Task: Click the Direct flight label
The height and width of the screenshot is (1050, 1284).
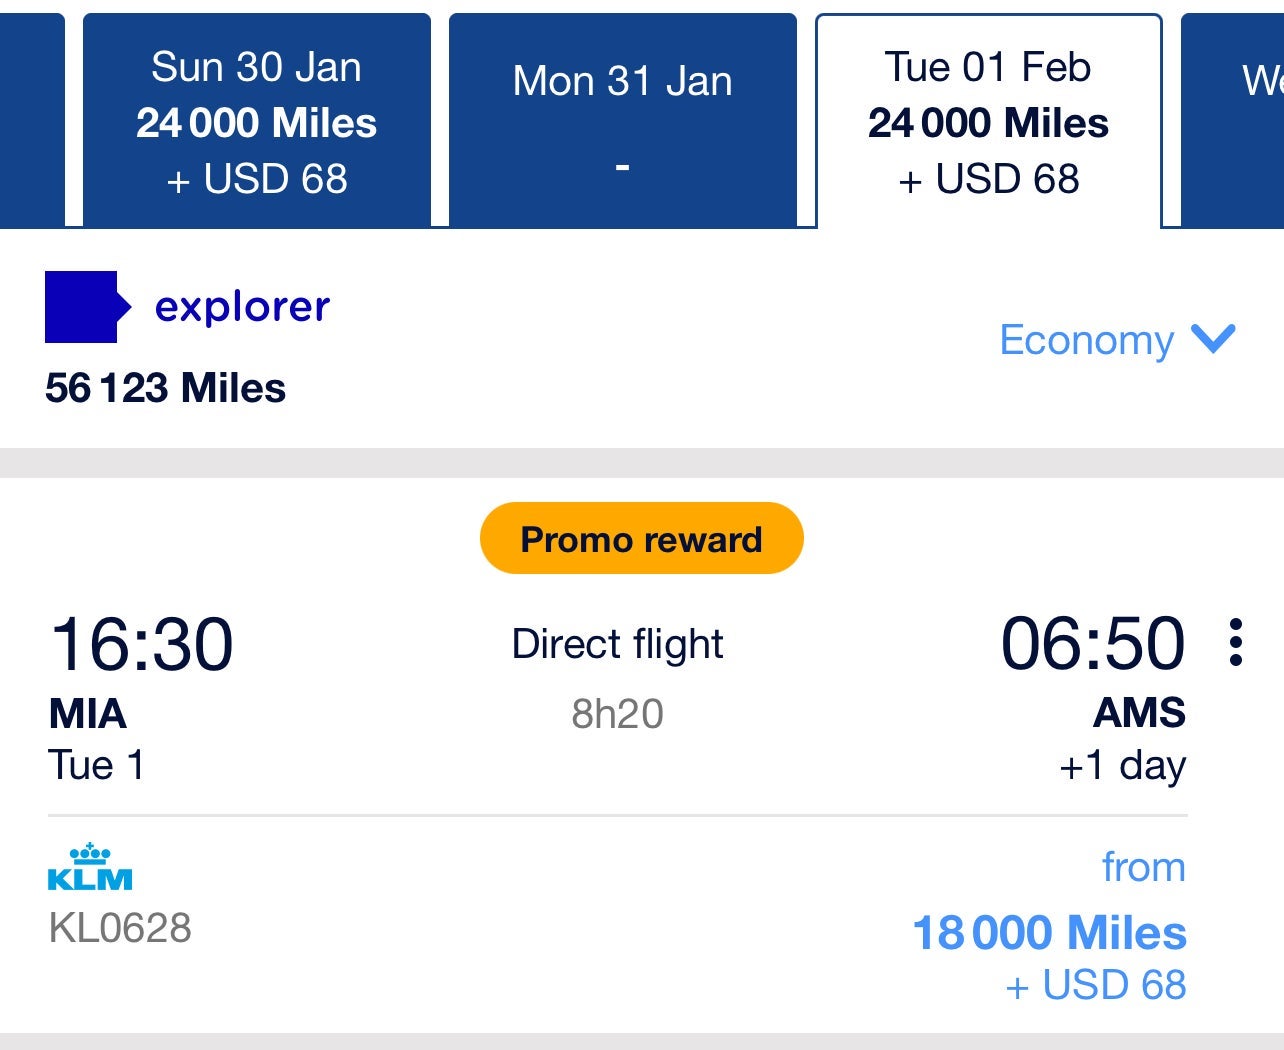Action: click(617, 644)
